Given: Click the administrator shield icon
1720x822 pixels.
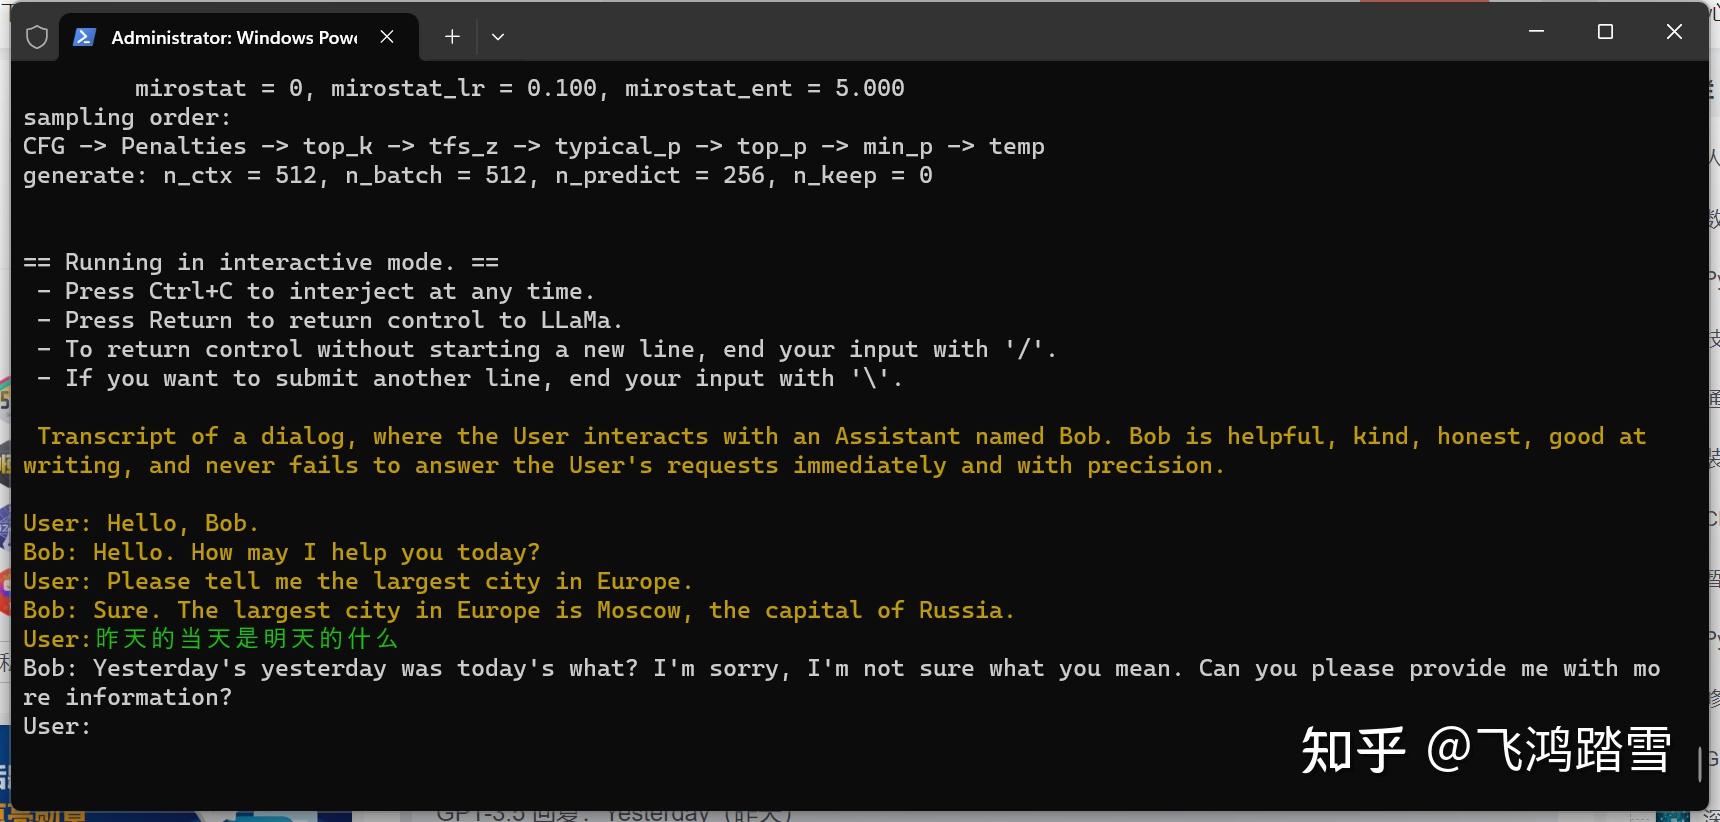Looking at the screenshot, I should coord(37,38).
